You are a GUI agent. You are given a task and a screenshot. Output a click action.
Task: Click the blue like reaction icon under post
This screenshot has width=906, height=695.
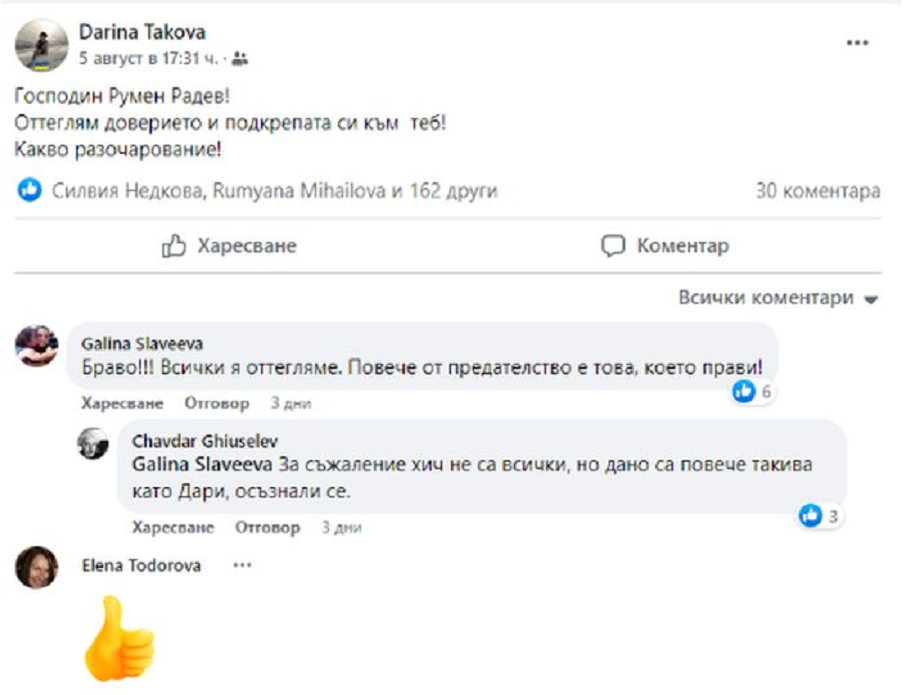pos(33,190)
